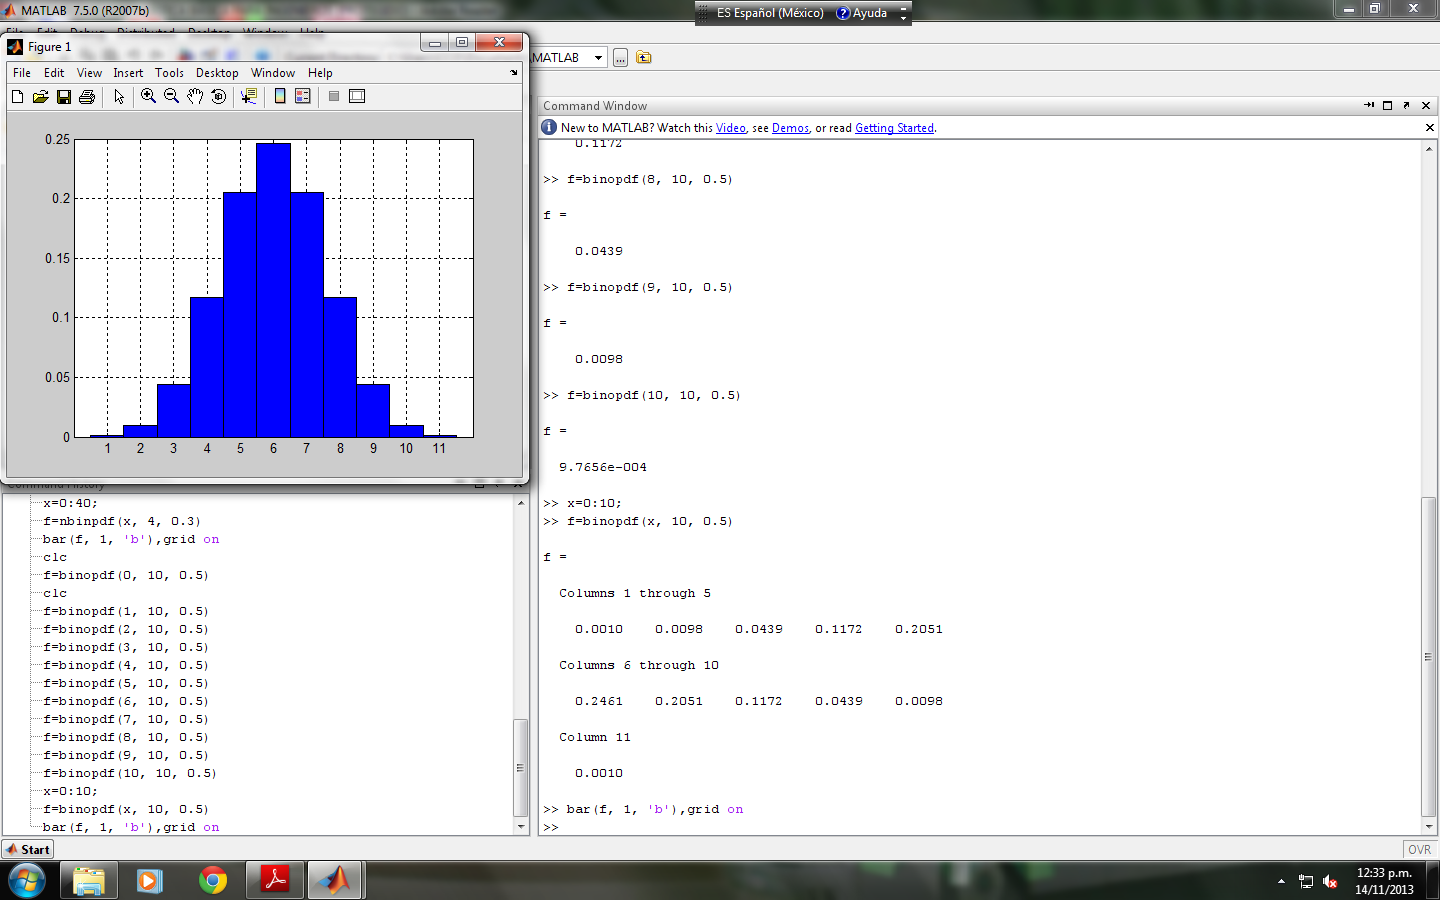Select the Edit Plot arrow tool

point(119,97)
